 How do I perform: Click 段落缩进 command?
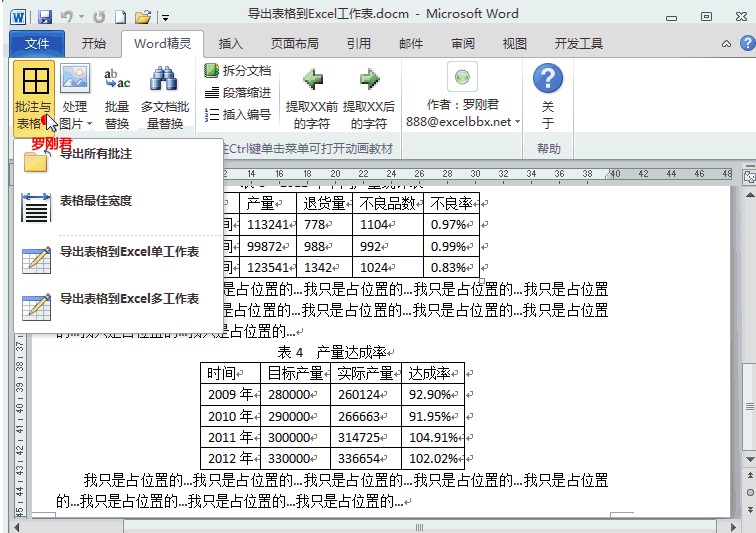238,93
